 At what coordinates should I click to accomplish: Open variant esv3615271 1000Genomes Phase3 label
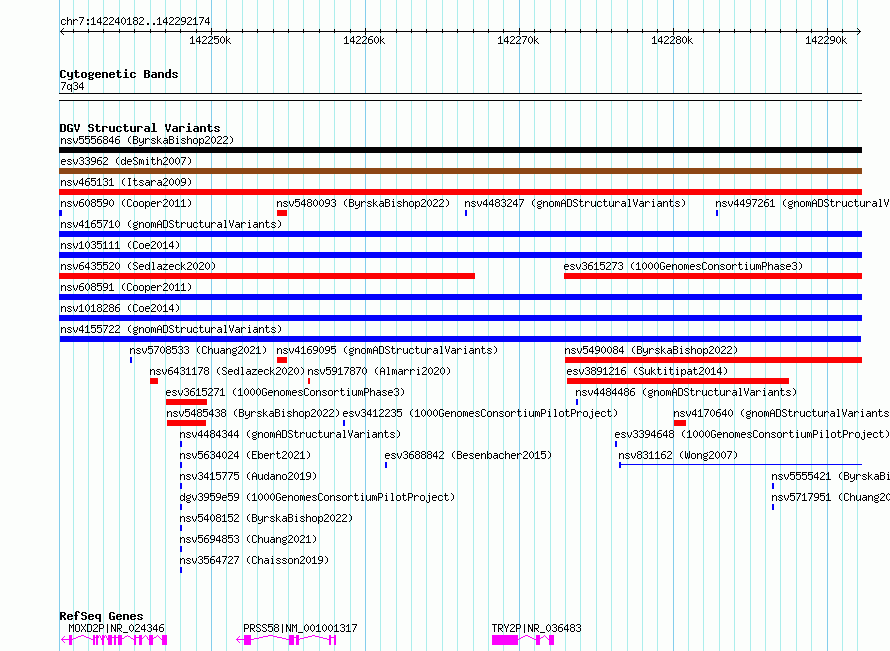coord(286,392)
